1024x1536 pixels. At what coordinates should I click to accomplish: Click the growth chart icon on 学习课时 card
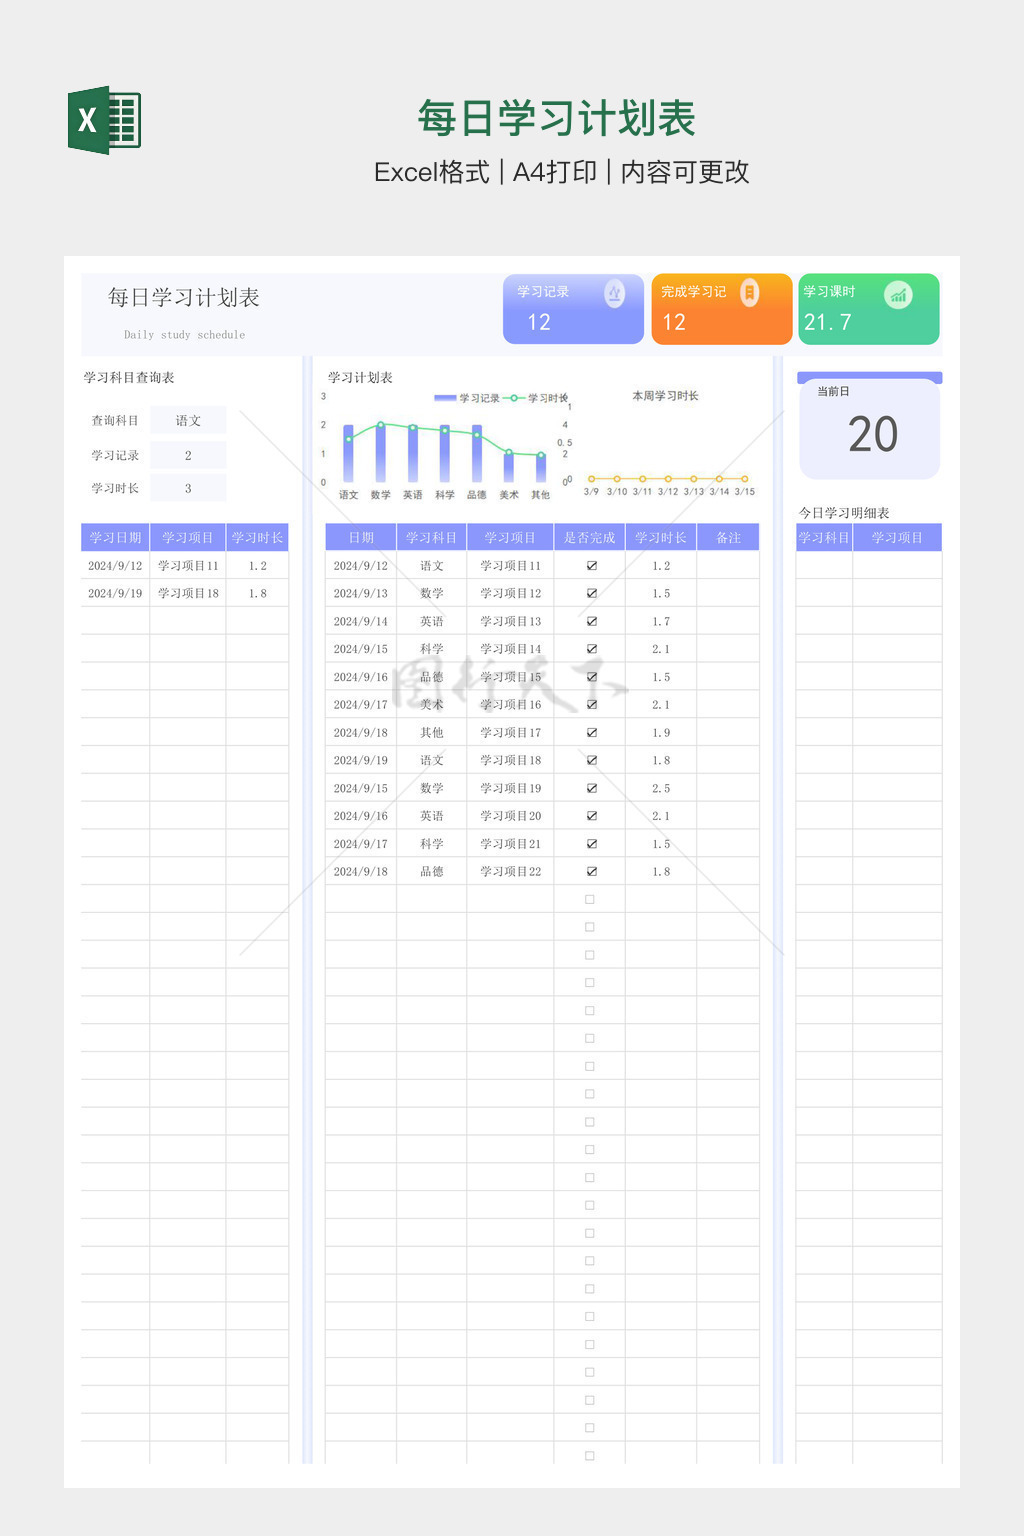click(898, 294)
